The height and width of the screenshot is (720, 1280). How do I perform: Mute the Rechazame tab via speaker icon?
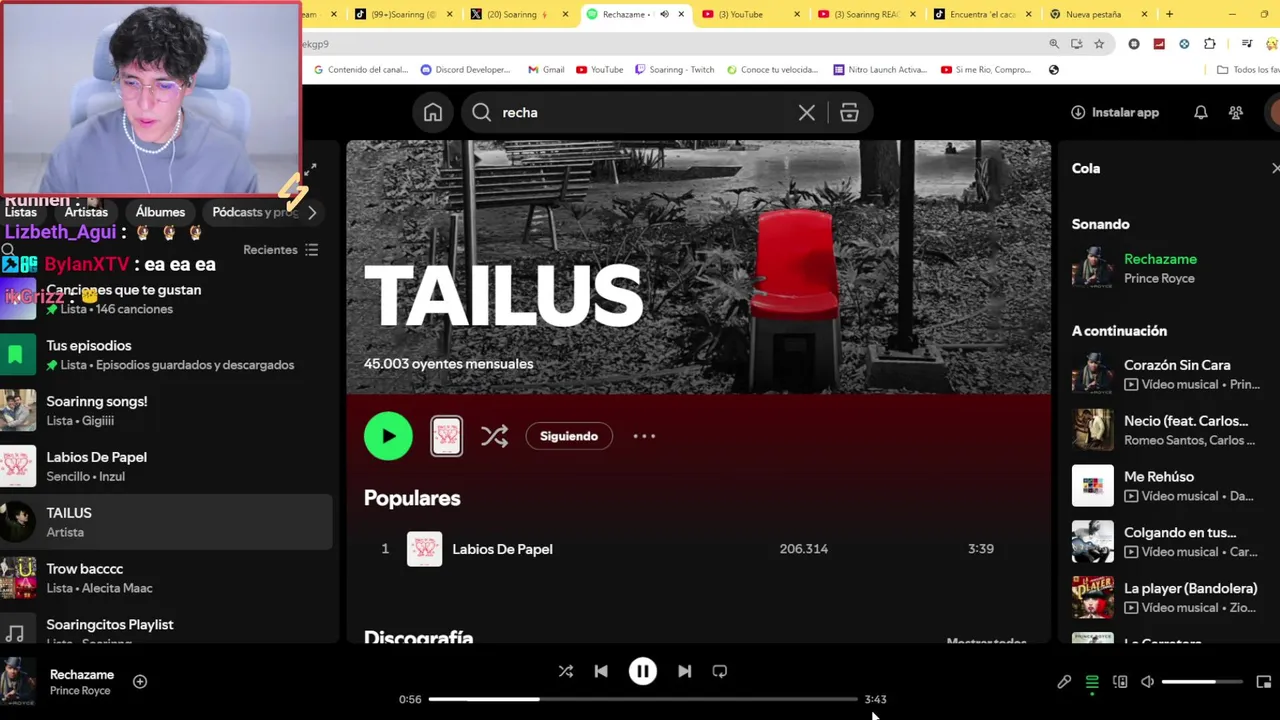pos(664,15)
